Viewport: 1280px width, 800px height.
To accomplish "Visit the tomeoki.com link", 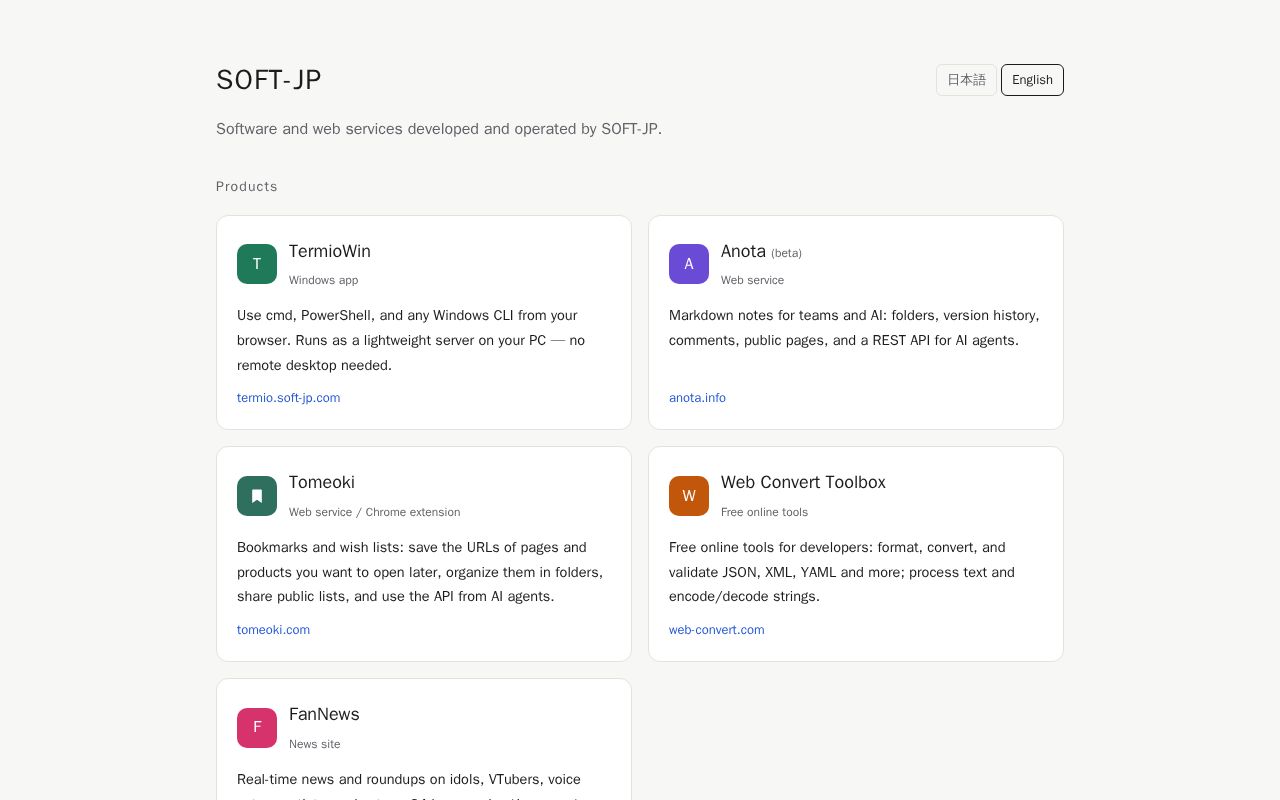I will (x=273, y=630).
